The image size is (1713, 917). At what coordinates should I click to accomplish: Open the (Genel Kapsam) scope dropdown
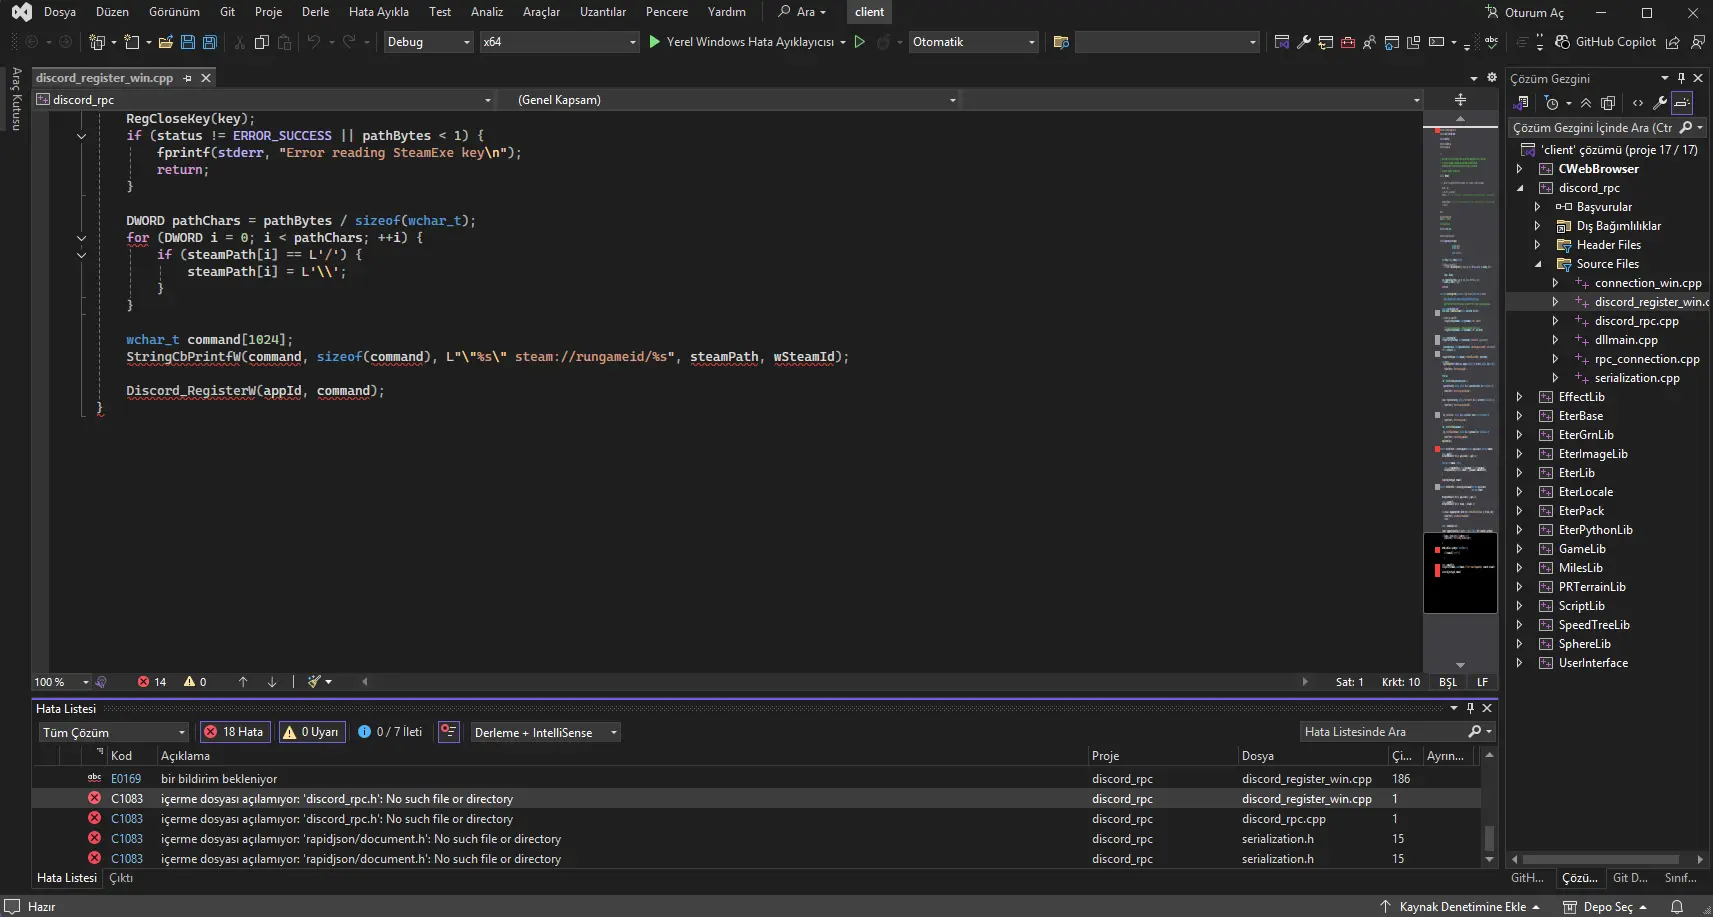(735, 100)
